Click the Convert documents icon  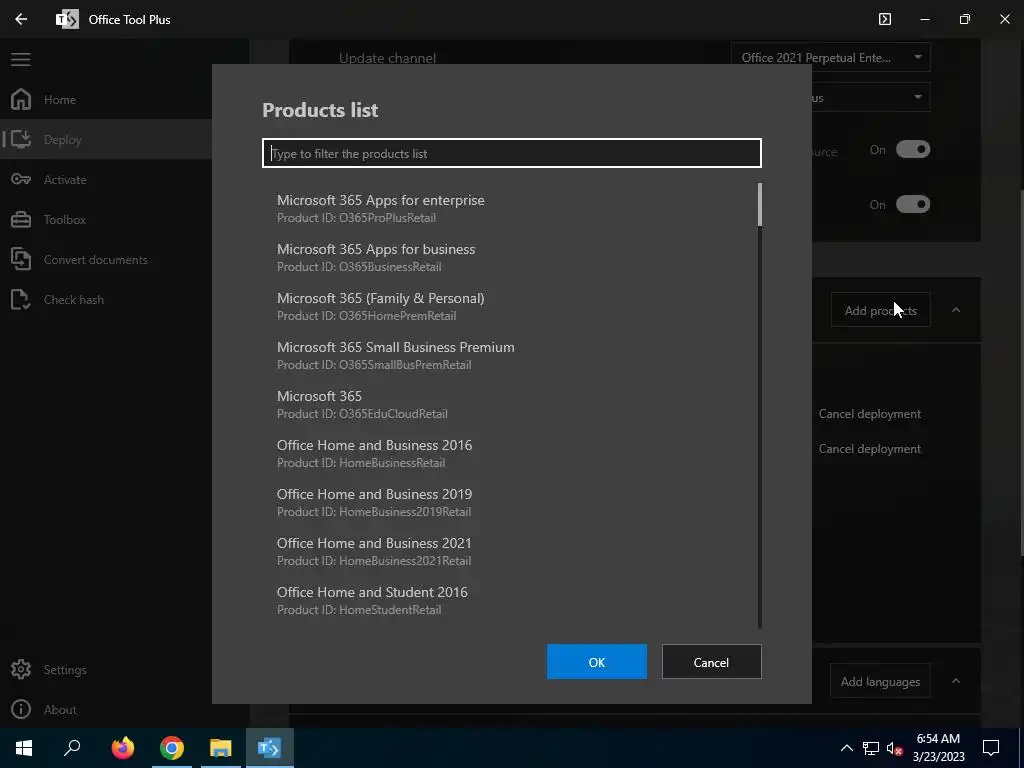pyautogui.click(x=21, y=259)
